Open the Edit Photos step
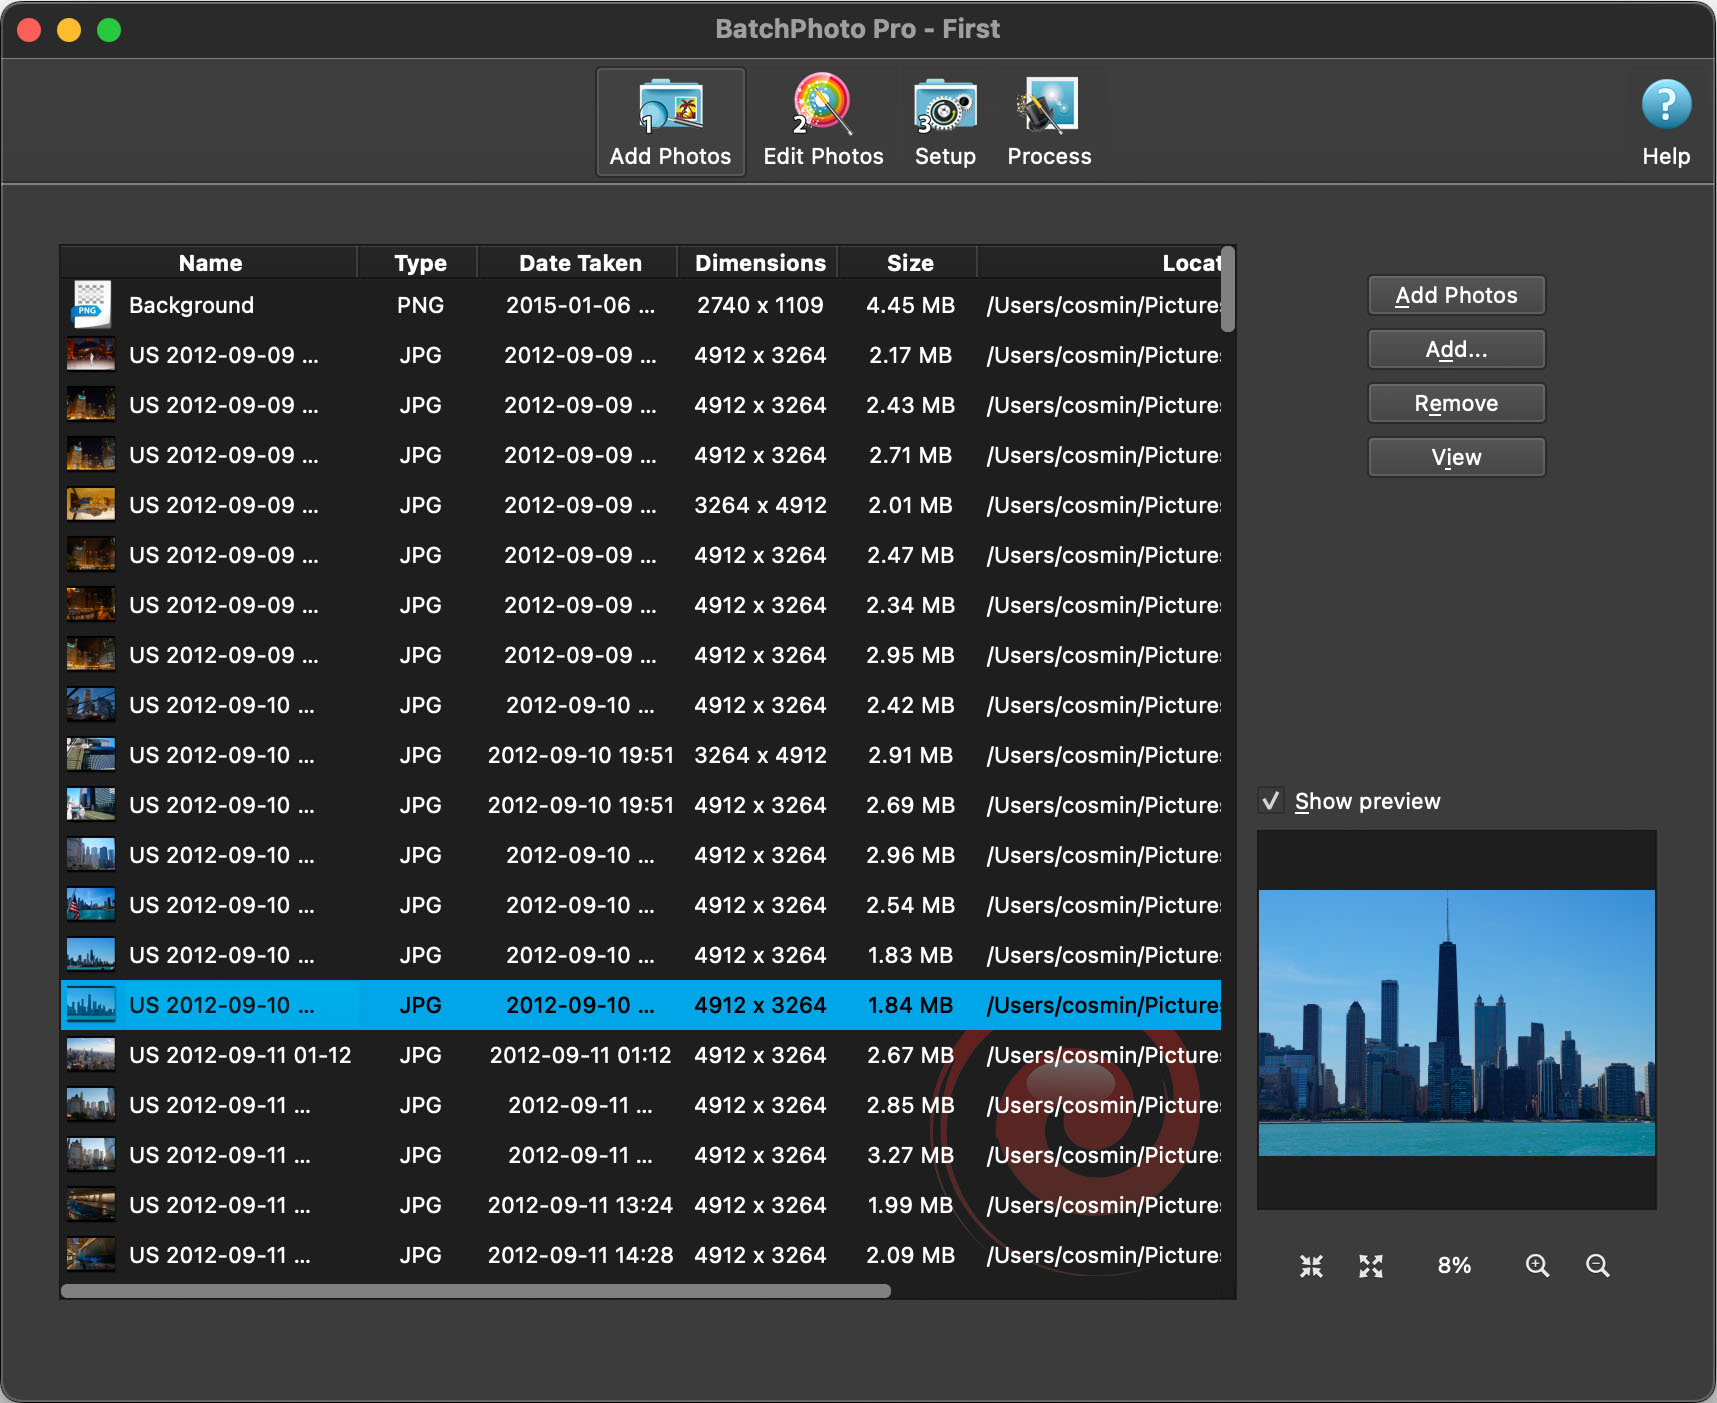Viewport: 1717px width, 1403px height. pos(822,122)
